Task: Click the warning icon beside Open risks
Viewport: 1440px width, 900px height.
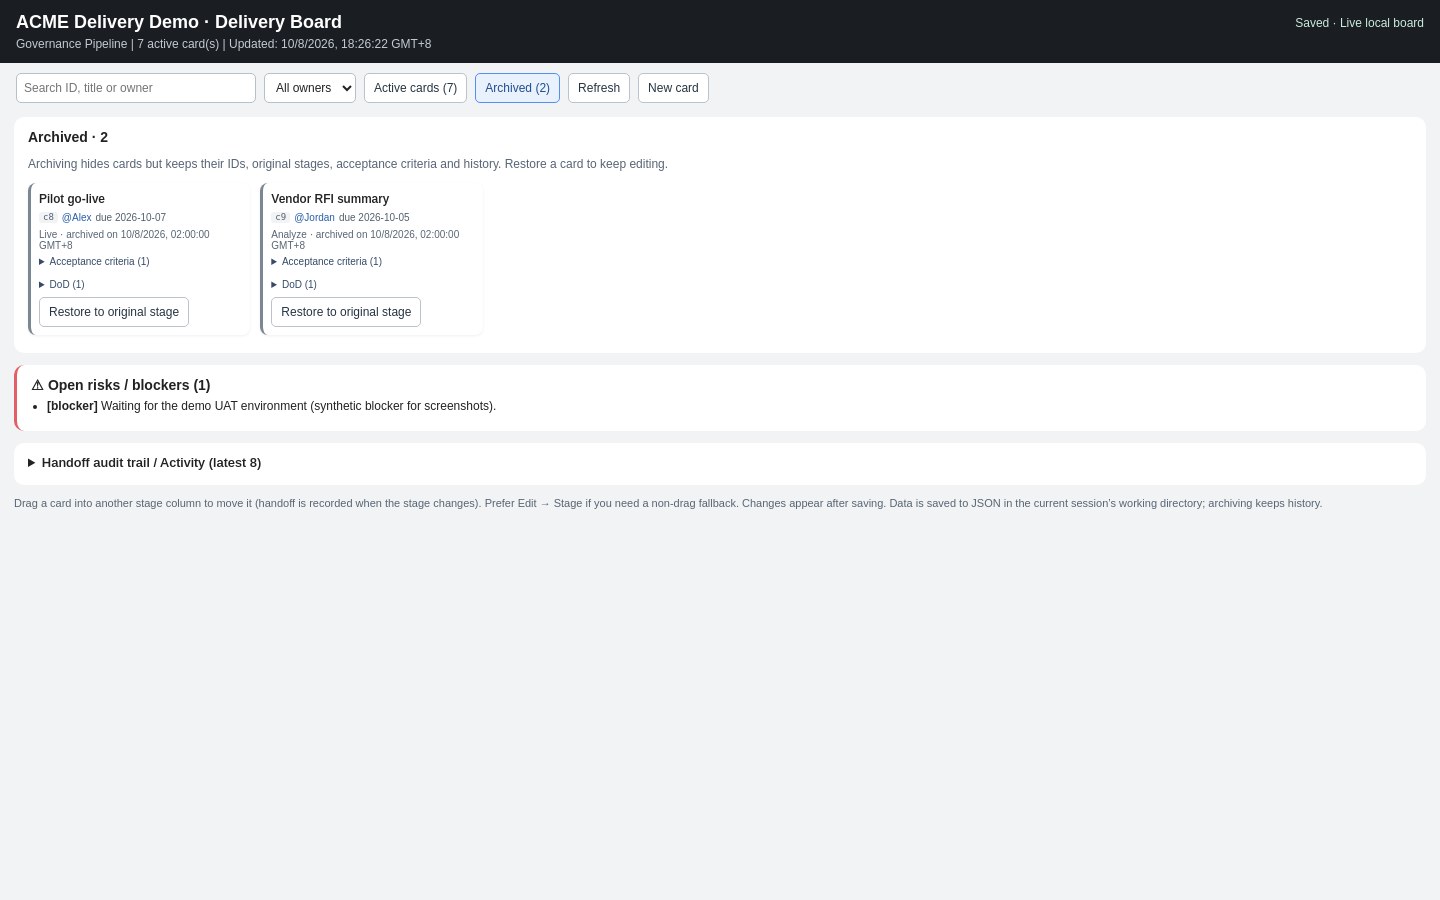Action: [x=37, y=385]
